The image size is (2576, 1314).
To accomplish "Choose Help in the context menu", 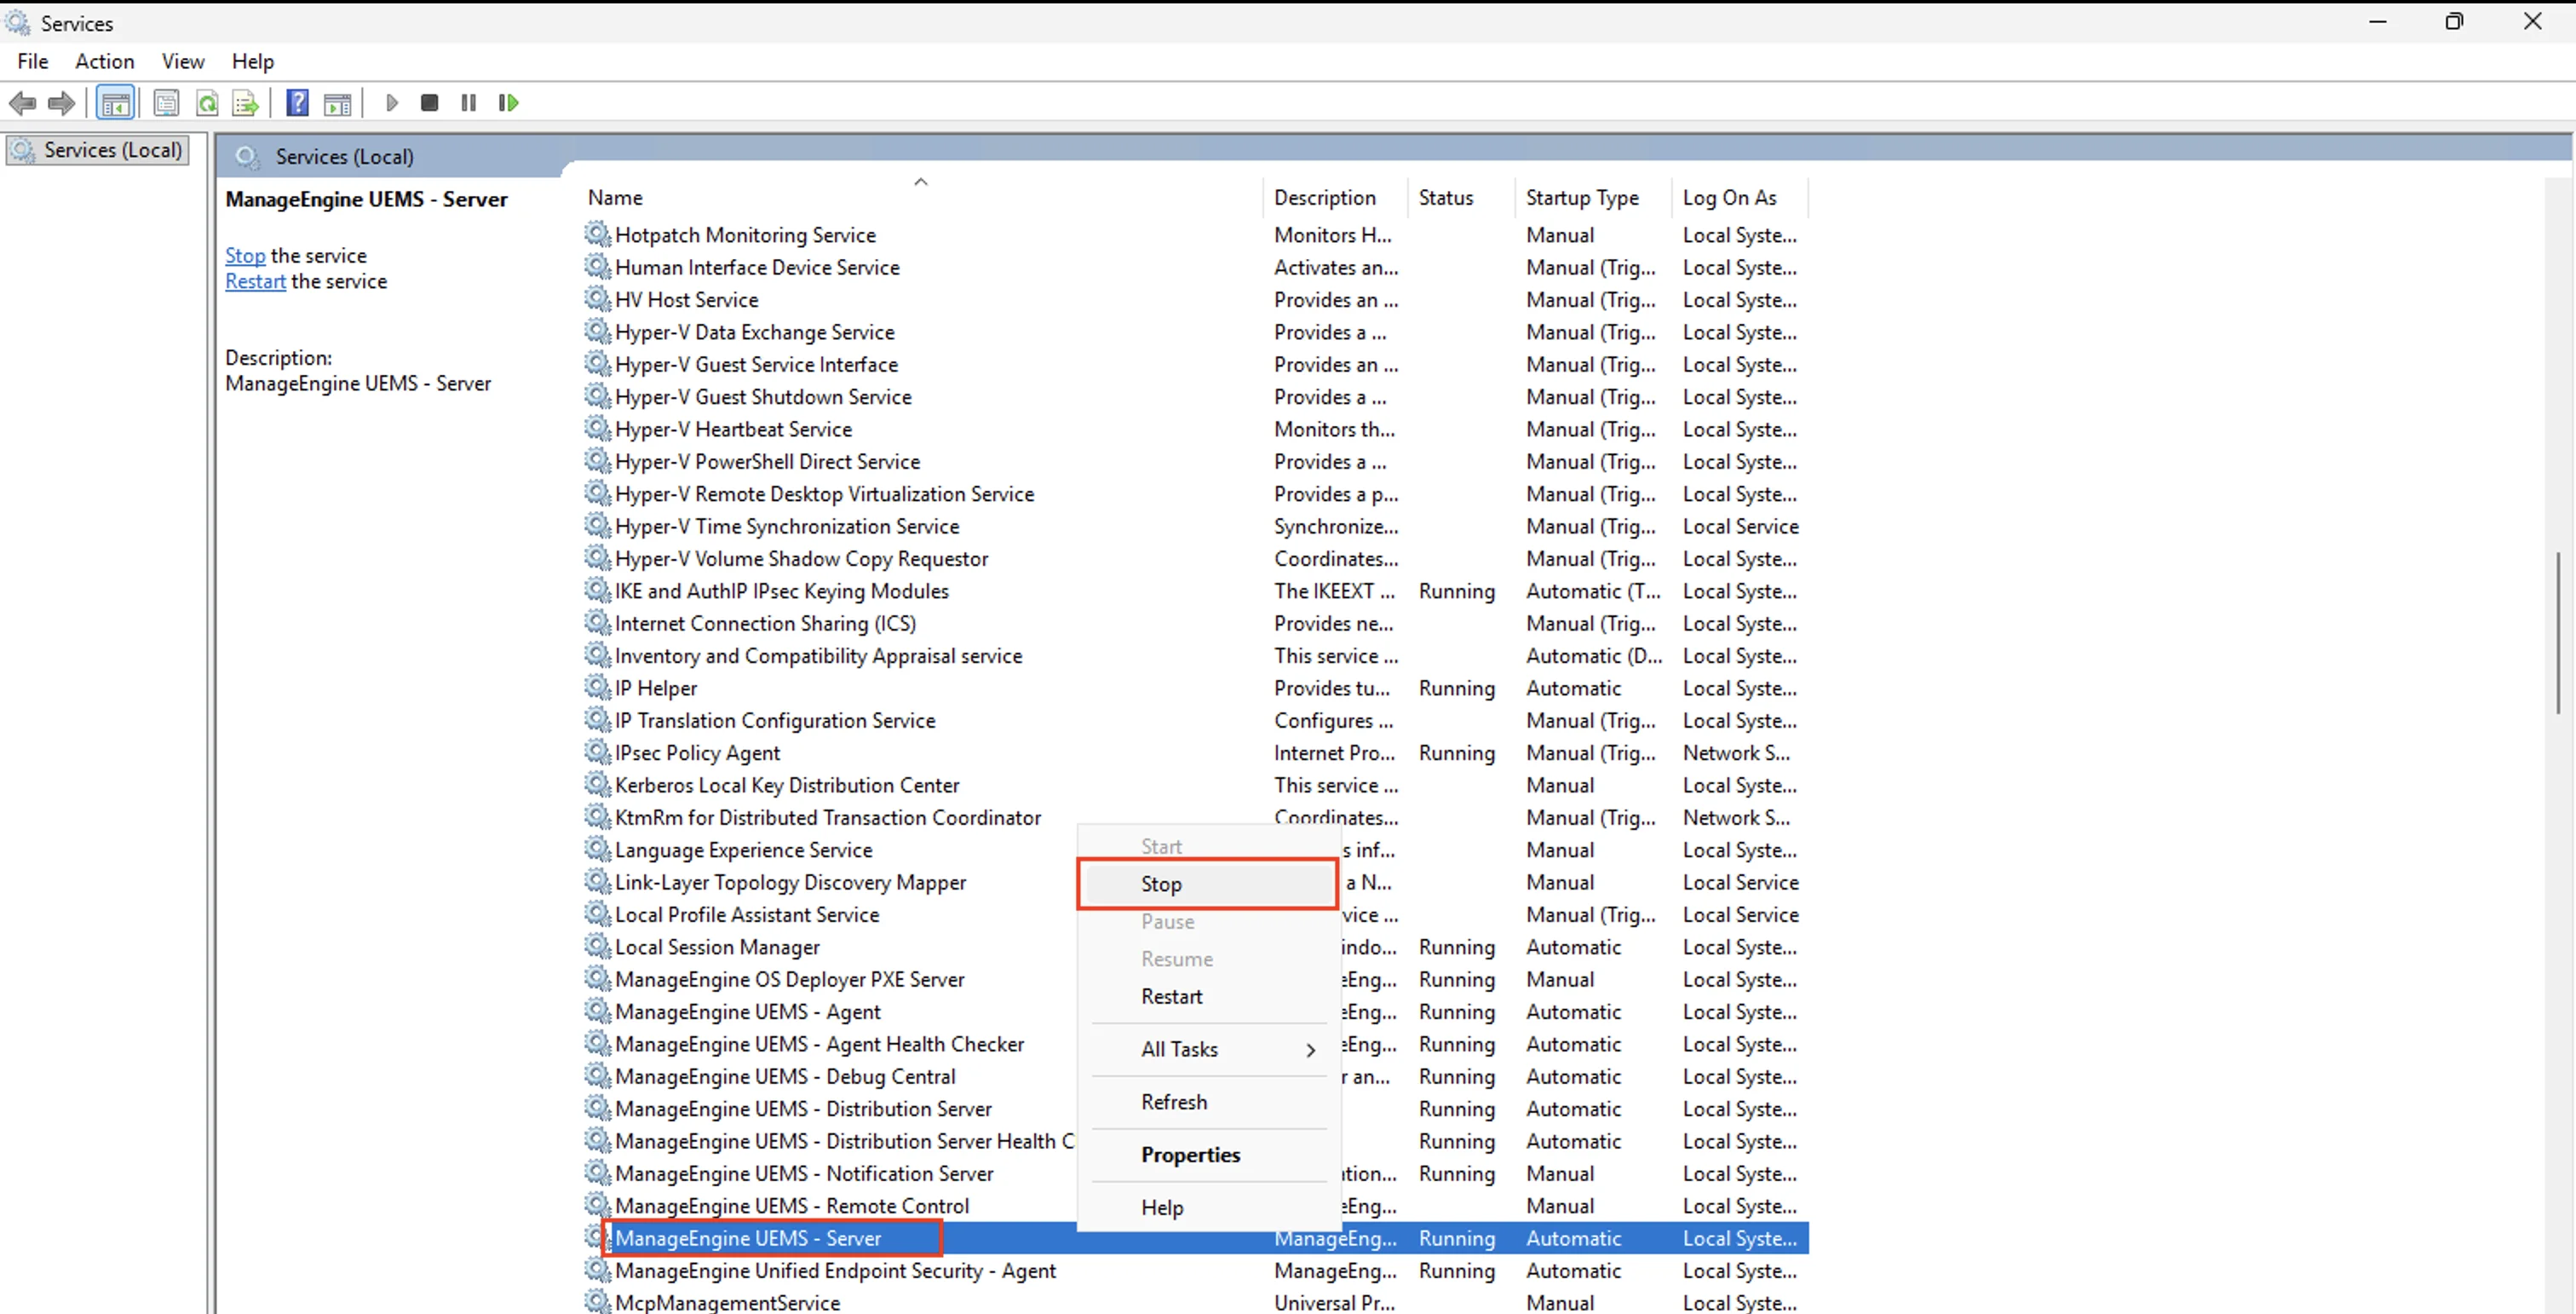I will [1208, 1208].
